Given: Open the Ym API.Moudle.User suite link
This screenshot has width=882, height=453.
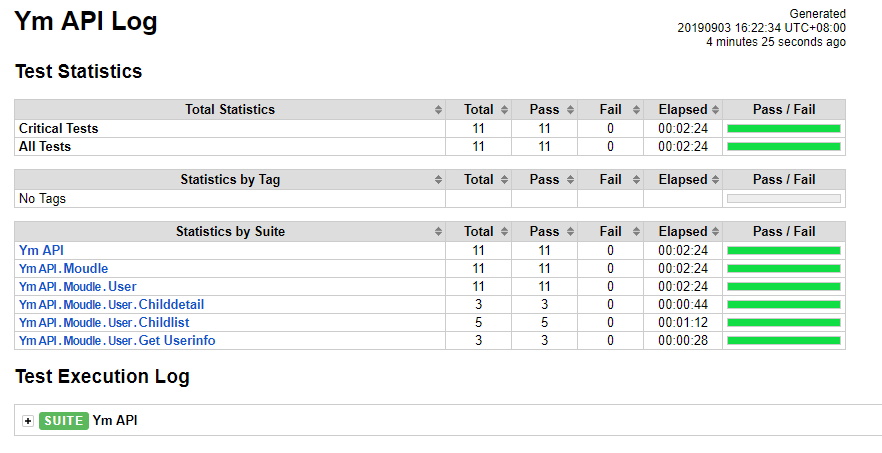Looking at the screenshot, I should tap(78, 286).
